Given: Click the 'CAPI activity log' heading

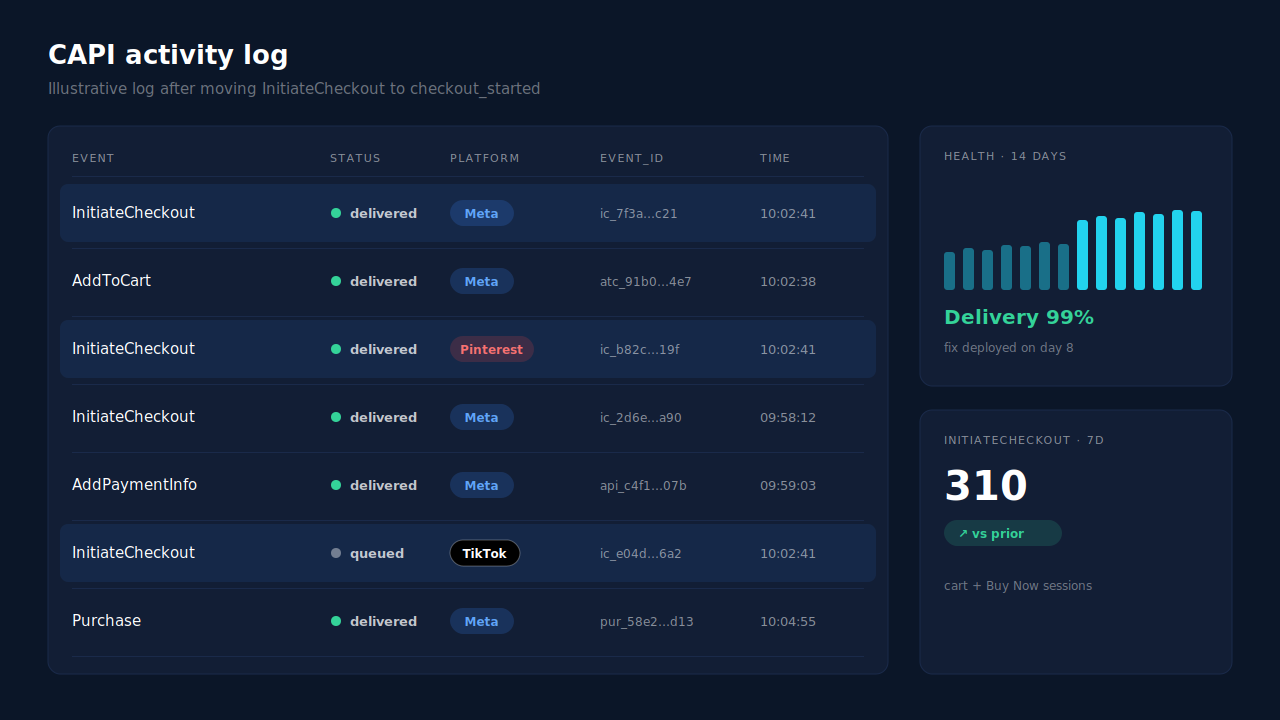Looking at the screenshot, I should [168, 55].
